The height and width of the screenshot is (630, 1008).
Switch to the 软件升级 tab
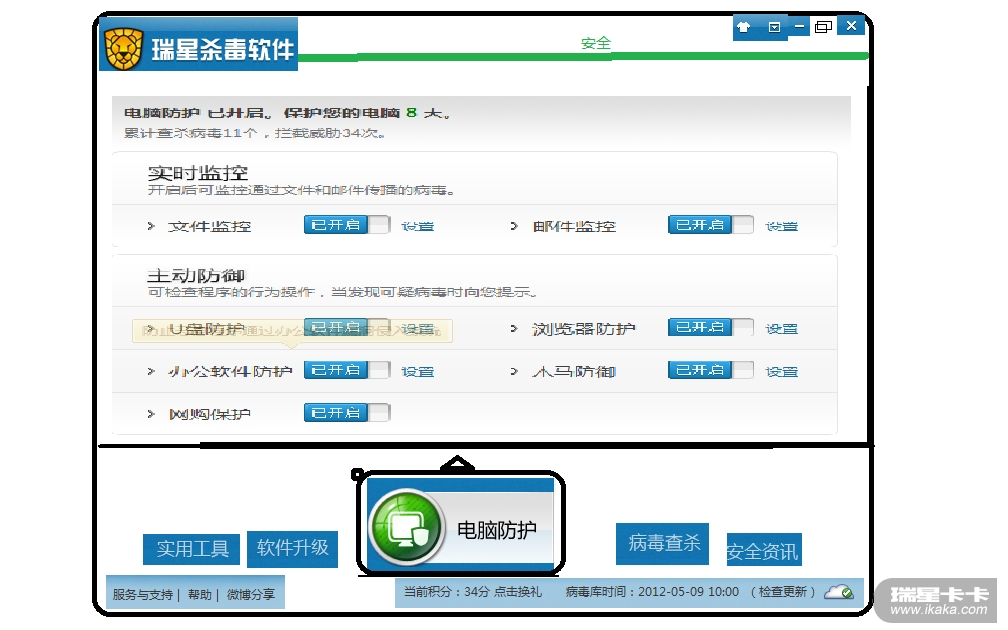292,548
